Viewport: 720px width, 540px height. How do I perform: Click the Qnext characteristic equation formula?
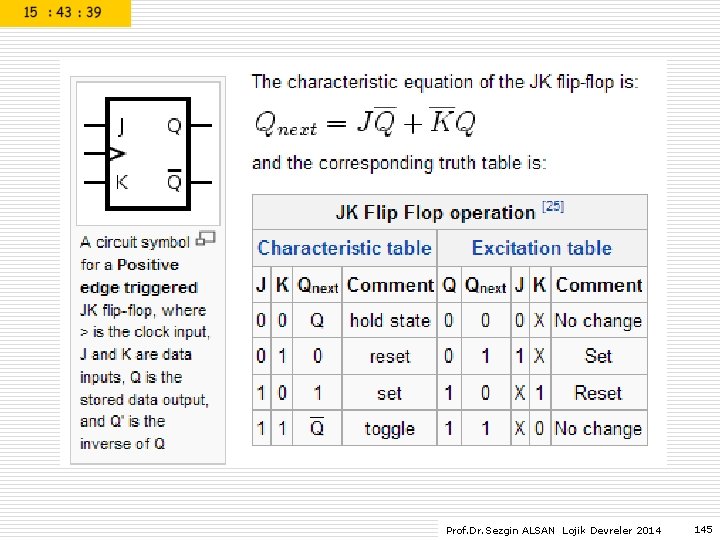(365, 122)
